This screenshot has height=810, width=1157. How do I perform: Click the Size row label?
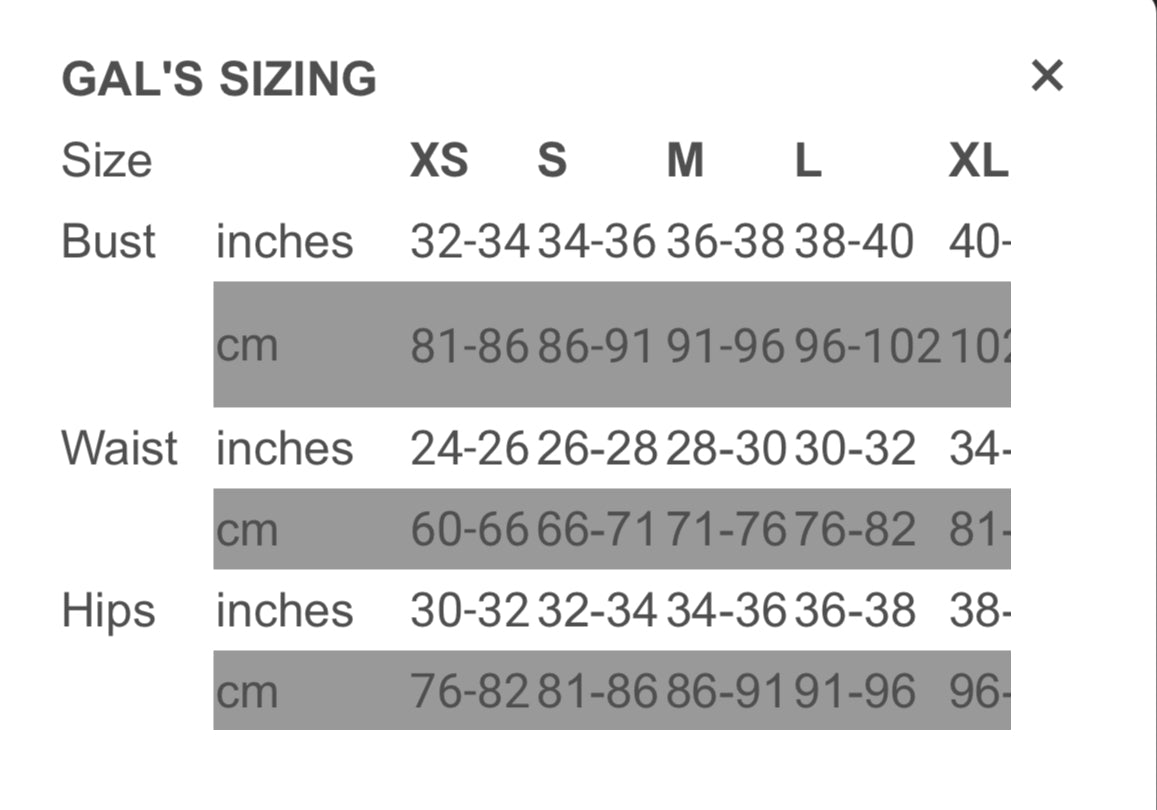tap(106, 160)
